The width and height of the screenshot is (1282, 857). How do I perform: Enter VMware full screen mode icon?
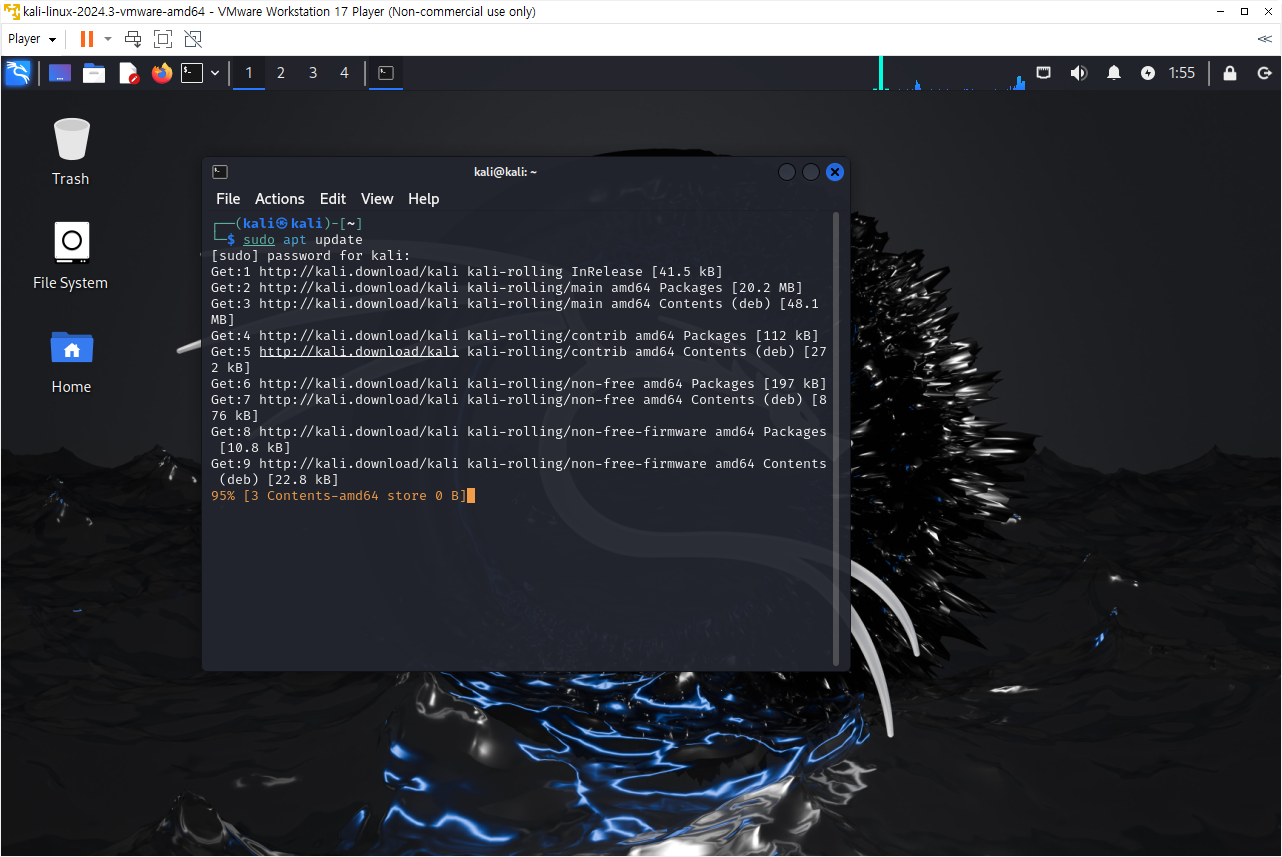tap(163, 39)
